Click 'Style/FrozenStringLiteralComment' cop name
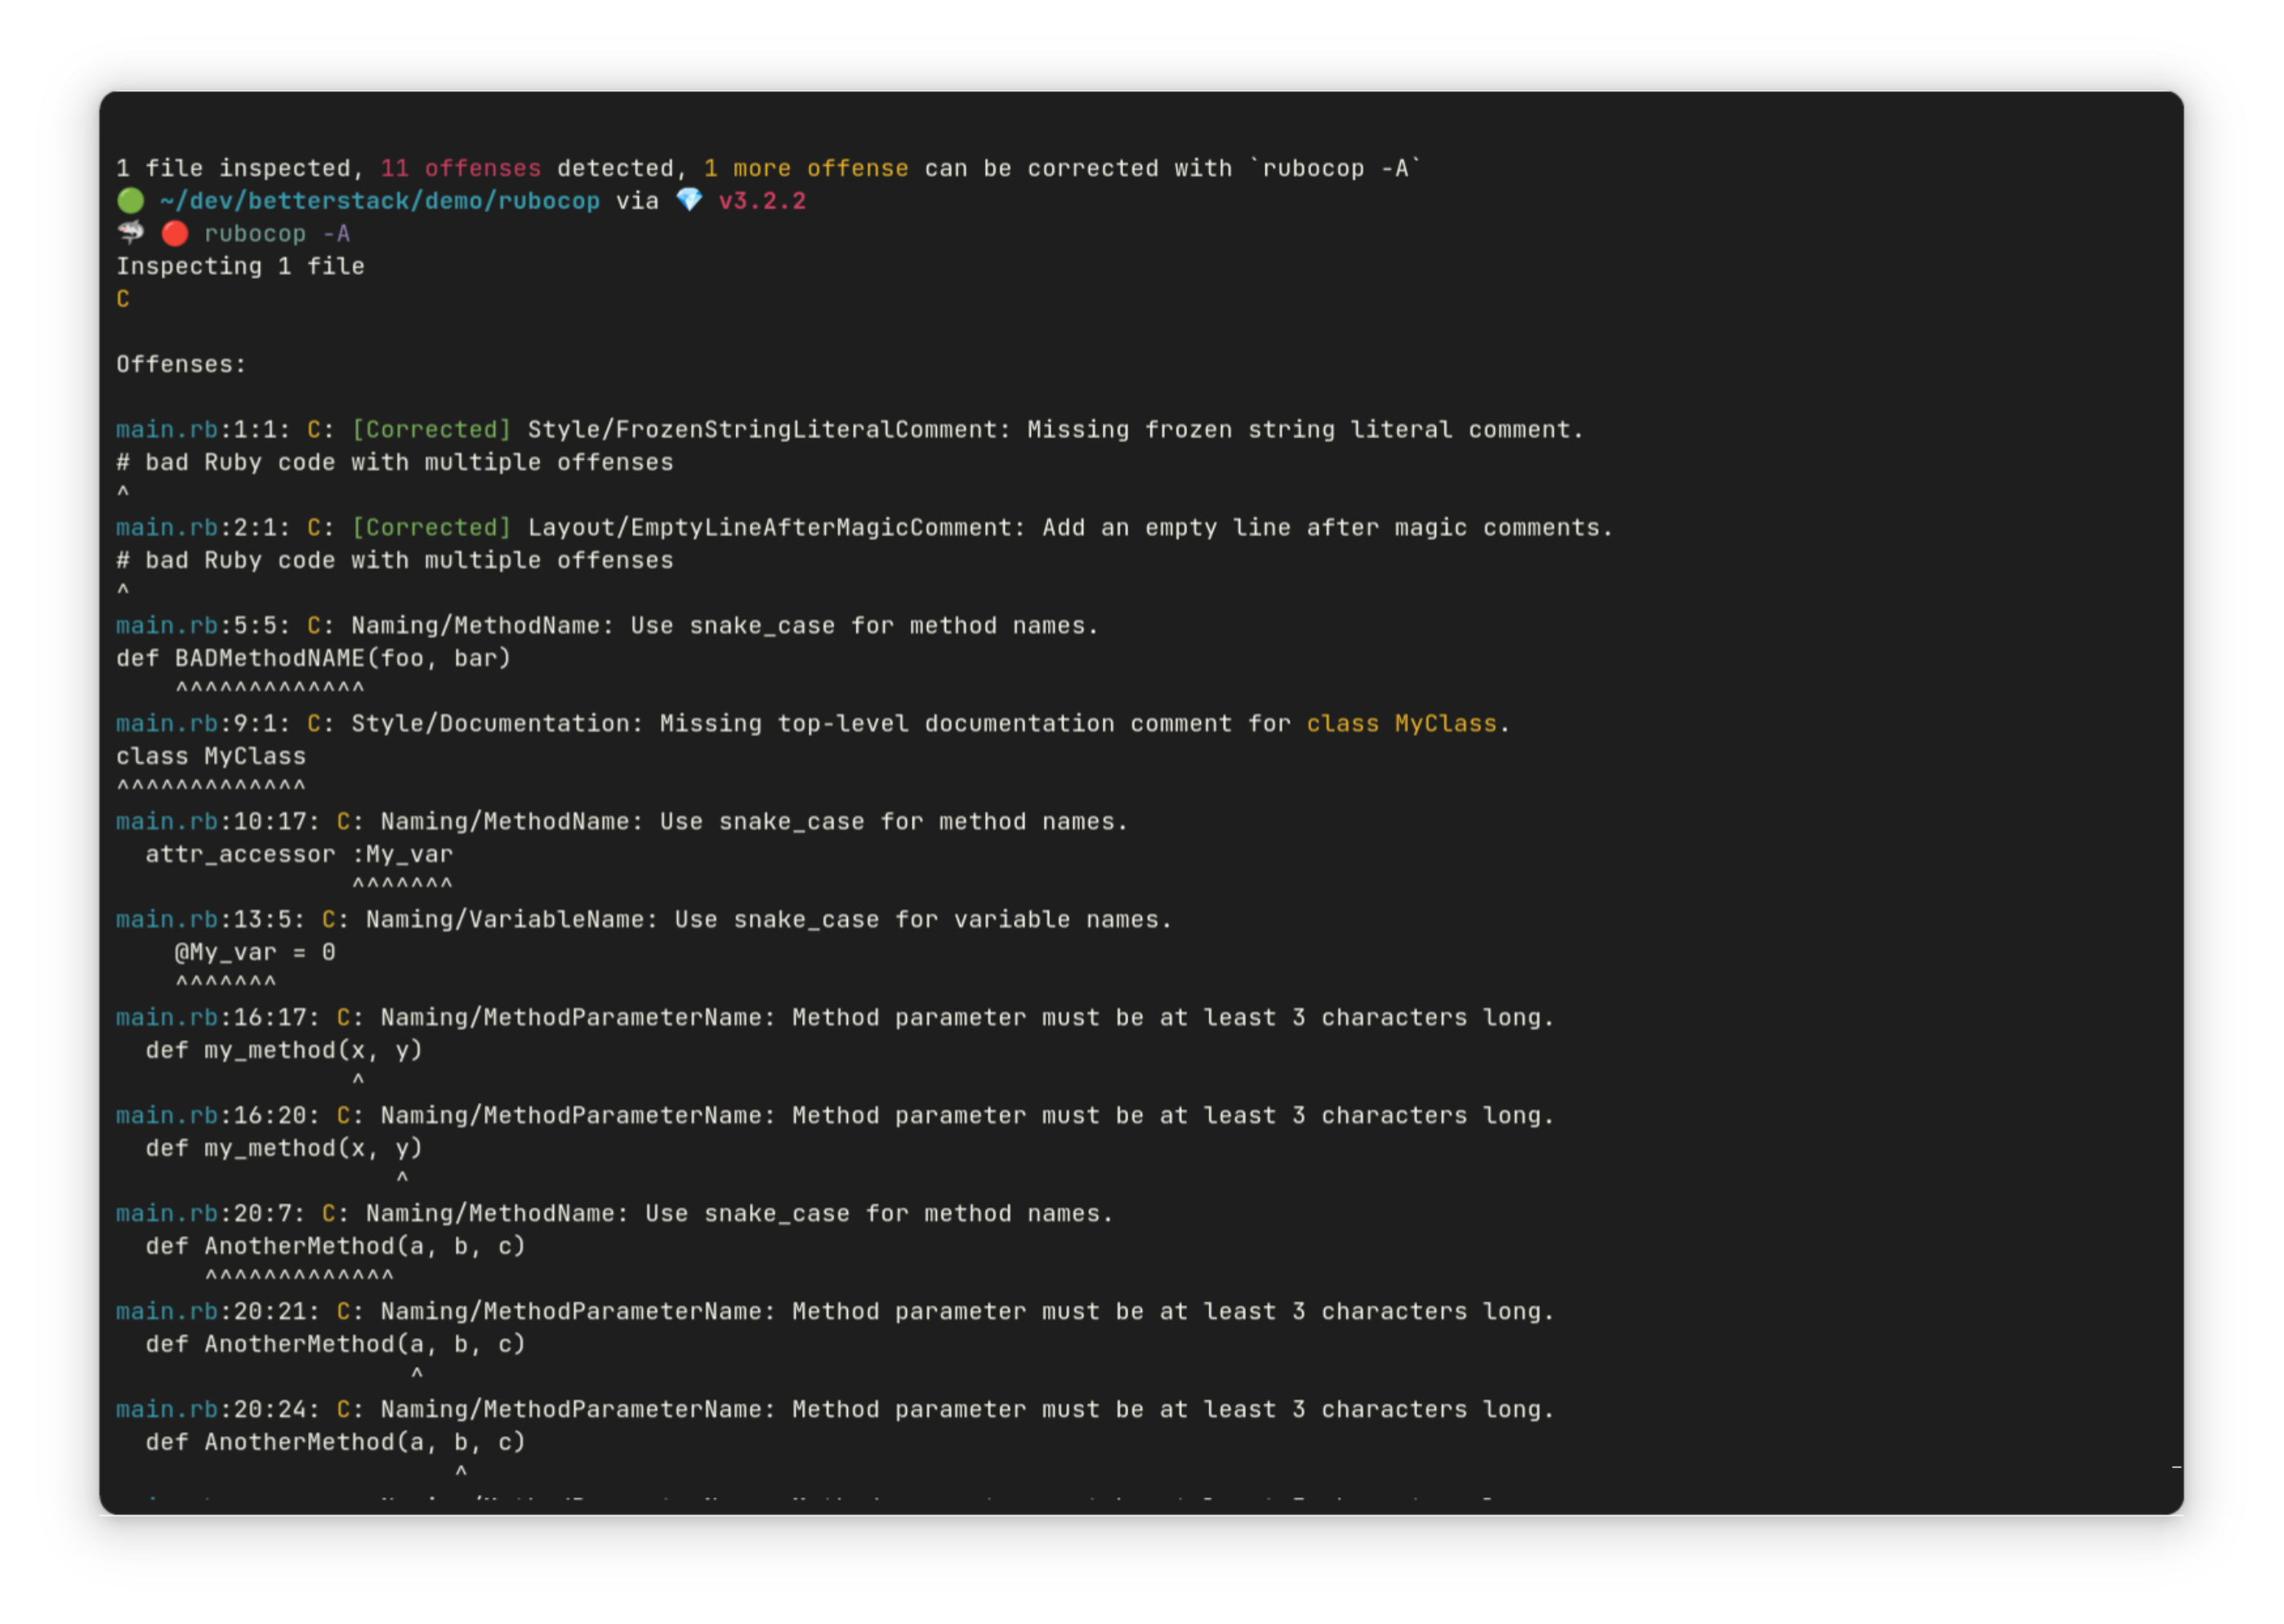 point(762,430)
